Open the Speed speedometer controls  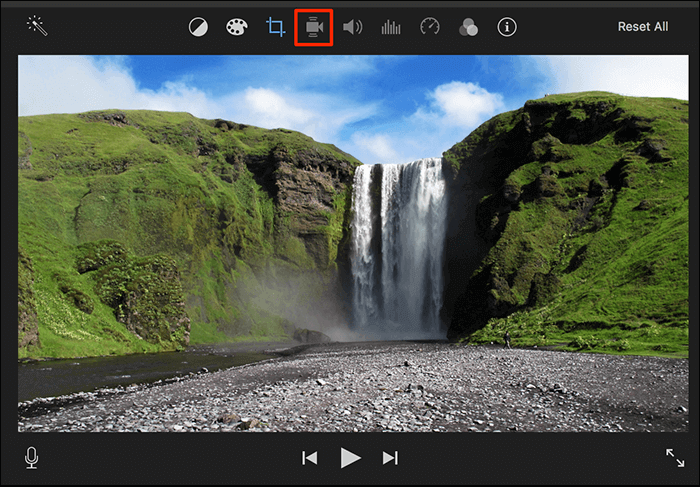pyautogui.click(x=430, y=27)
